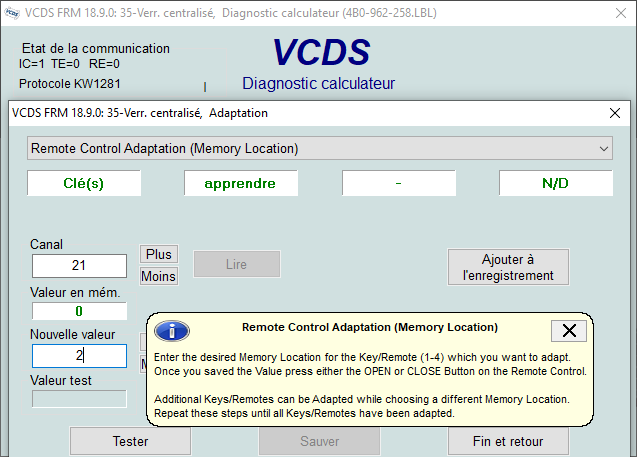The image size is (637, 457).
Task: Click the VCDS app icon in title bar
Action: pos(12,13)
